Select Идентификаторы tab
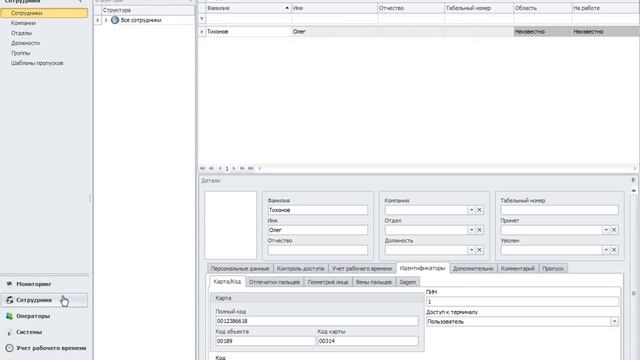Viewport: 640px width, 360px height. (x=422, y=268)
